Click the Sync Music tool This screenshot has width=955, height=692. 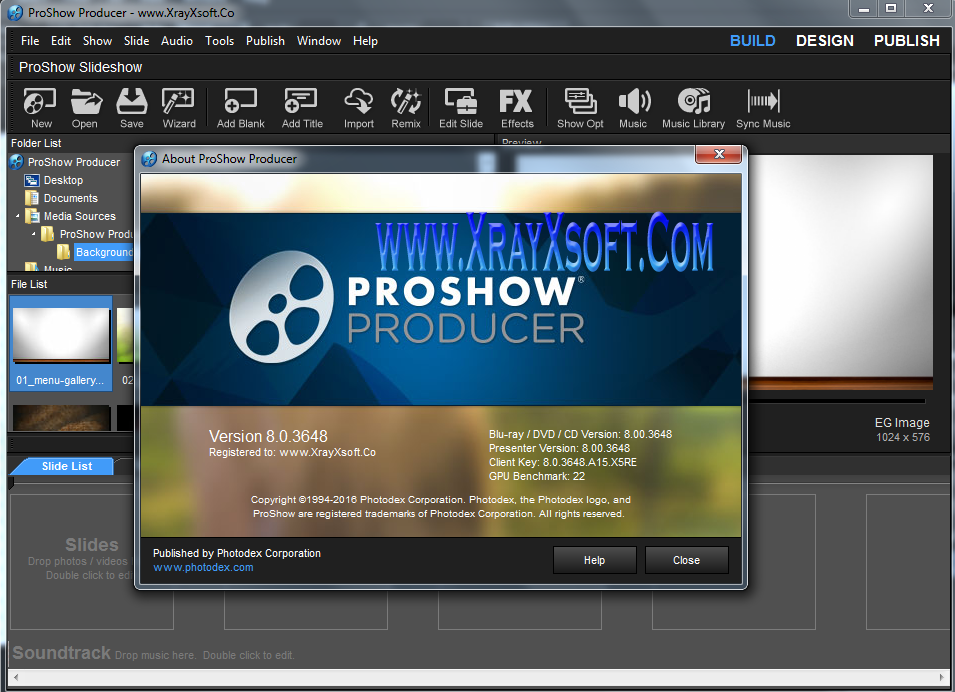763,108
